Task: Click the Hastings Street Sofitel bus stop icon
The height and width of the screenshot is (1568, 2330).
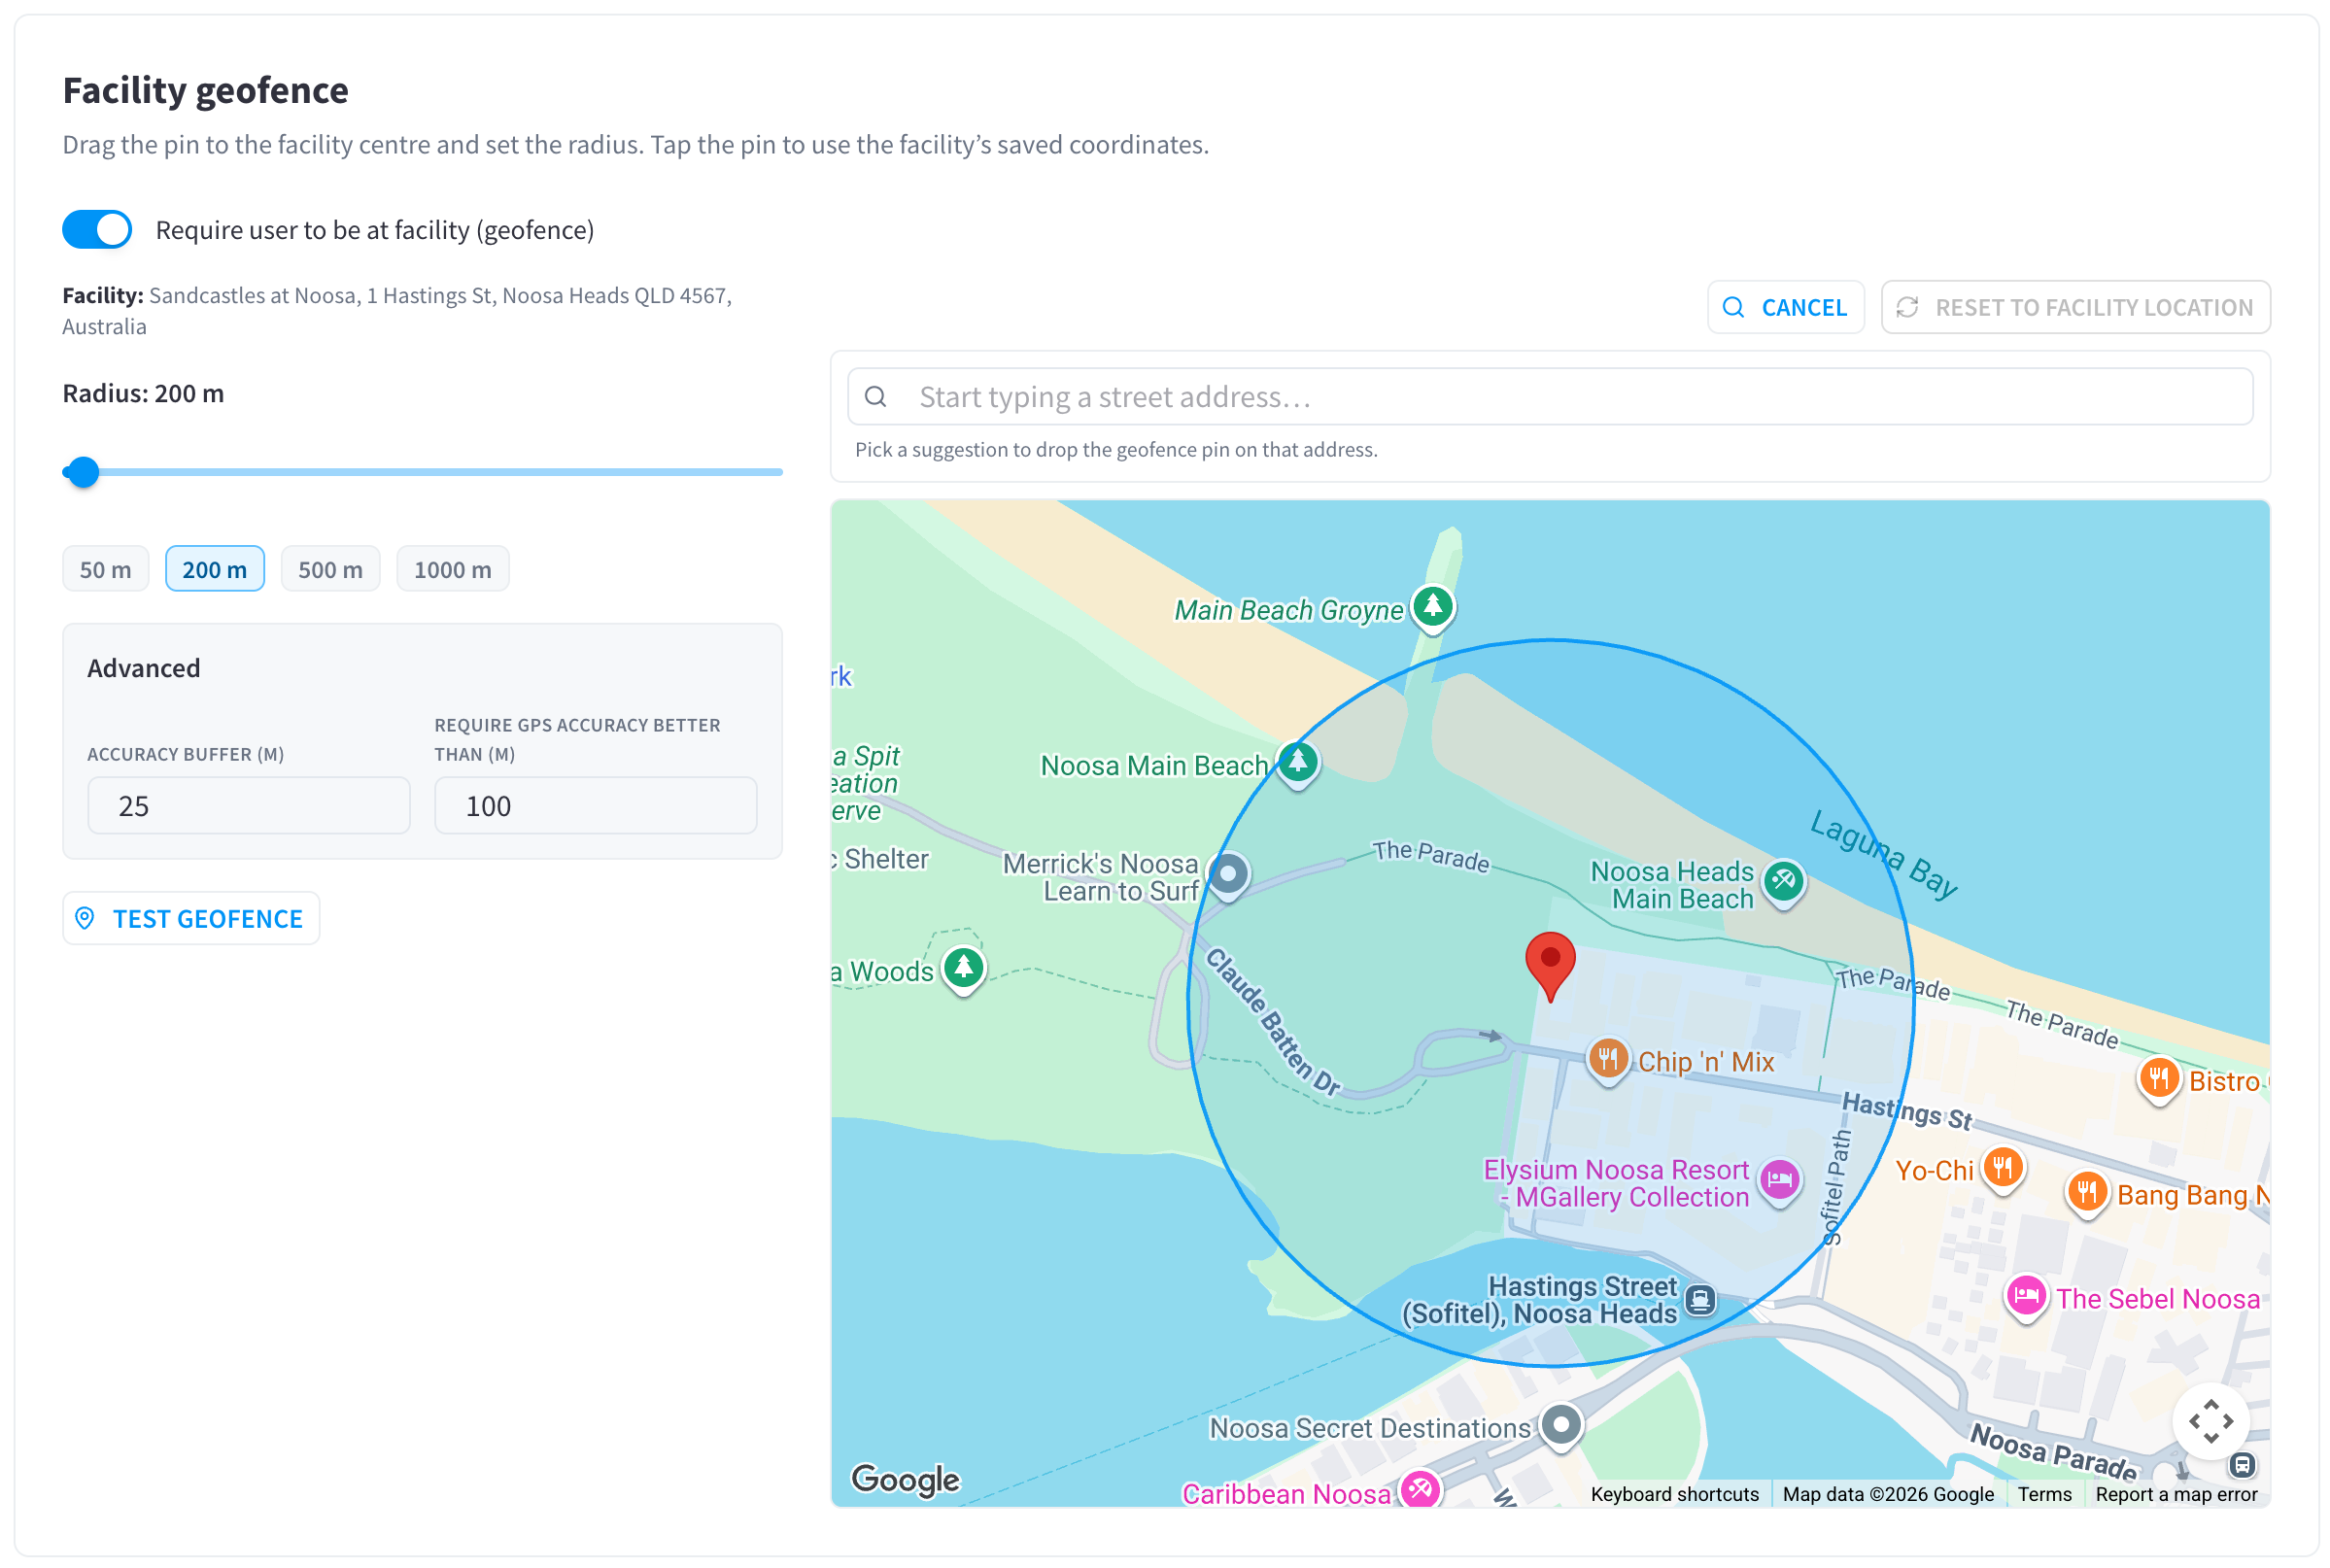Action: pos(1700,1300)
